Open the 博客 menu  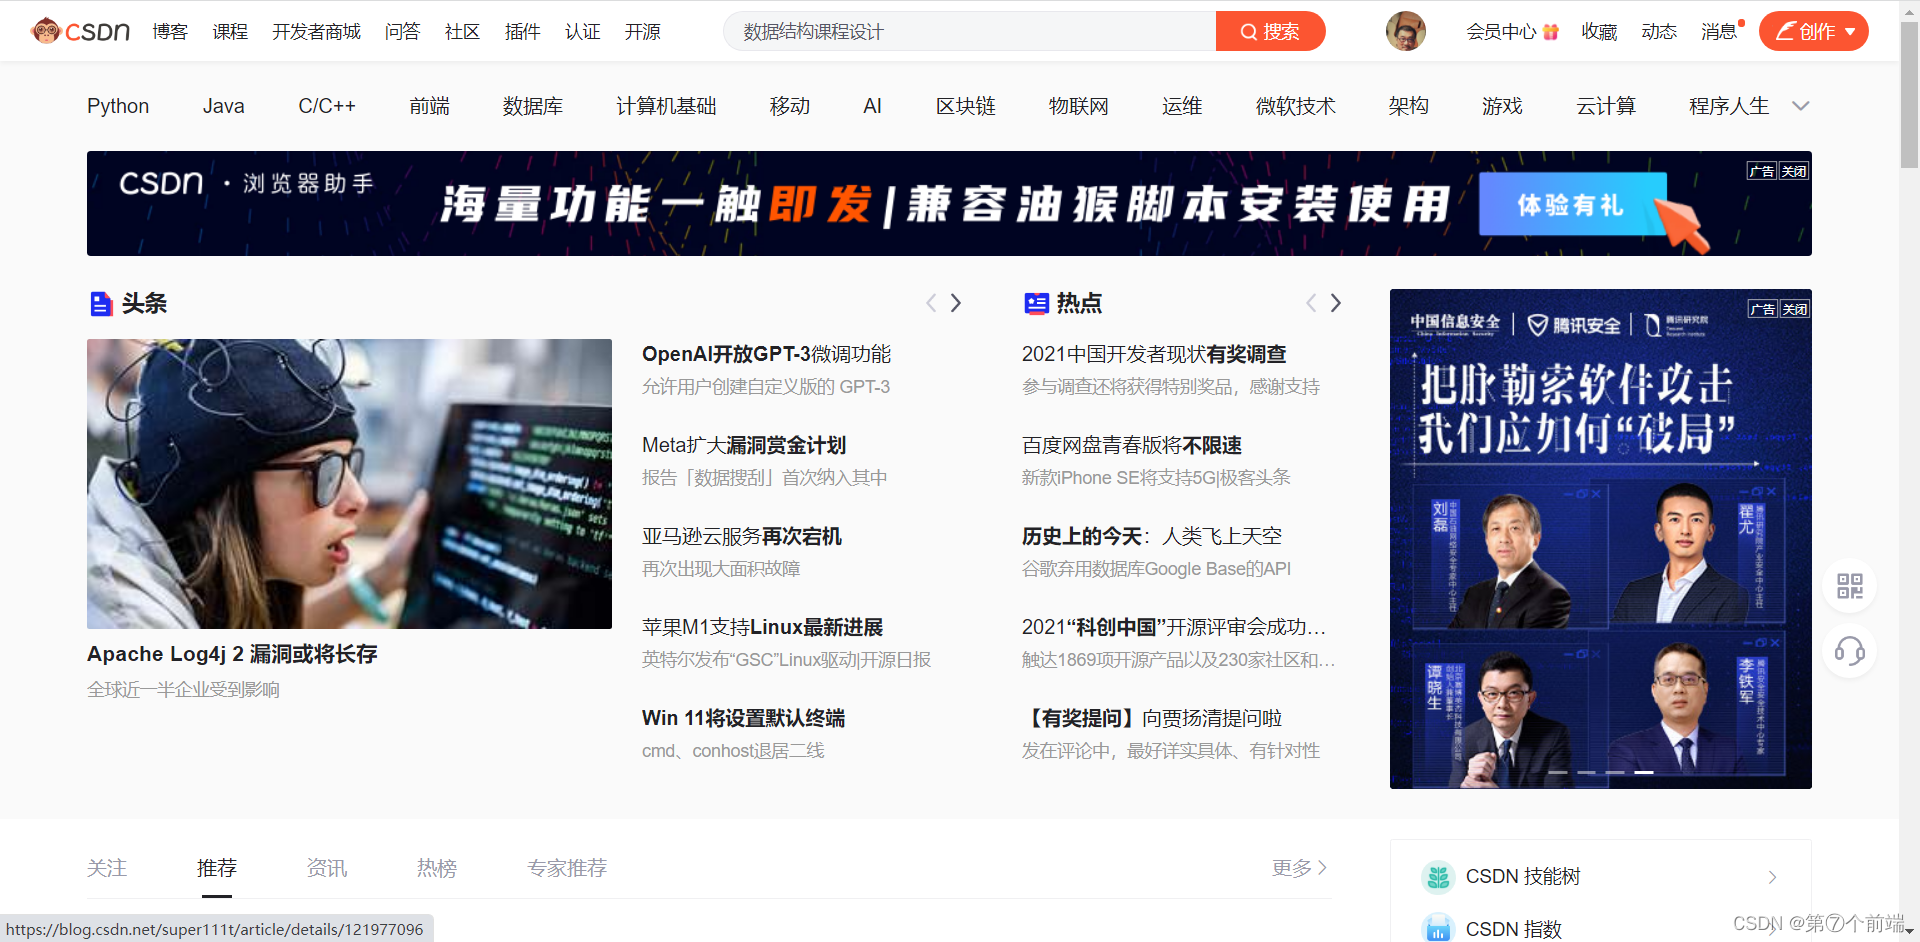tap(170, 32)
